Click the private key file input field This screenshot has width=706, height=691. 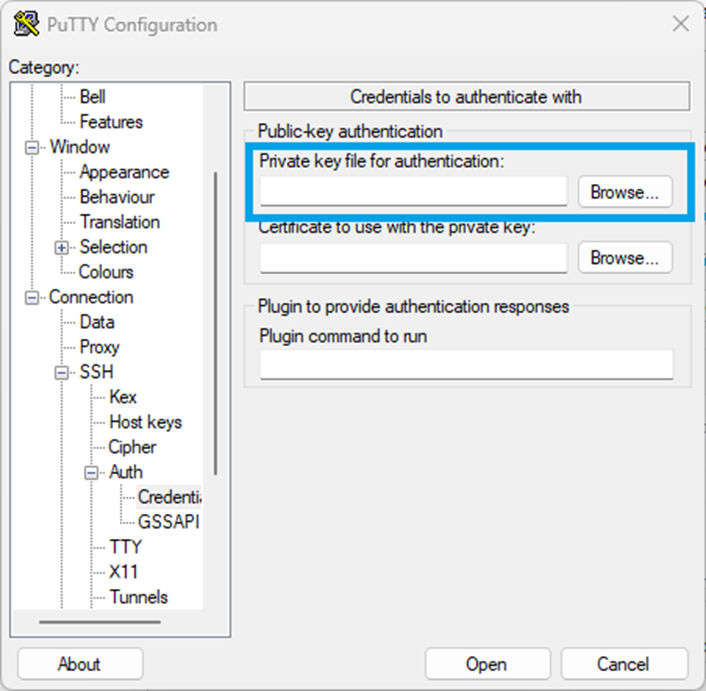click(413, 191)
